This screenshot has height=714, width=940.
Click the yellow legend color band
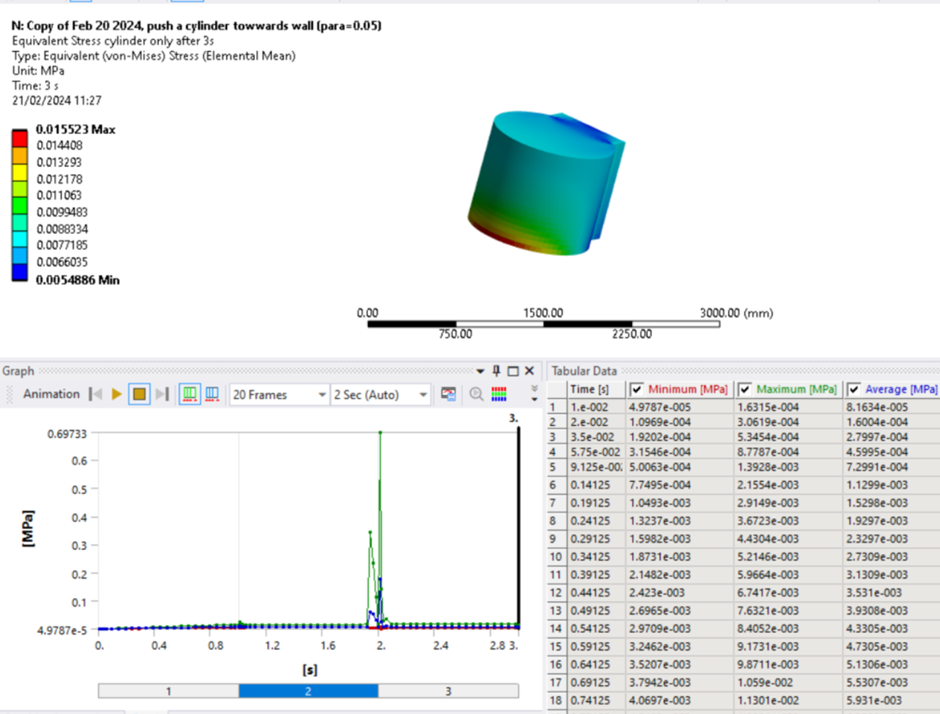click(20, 172)
